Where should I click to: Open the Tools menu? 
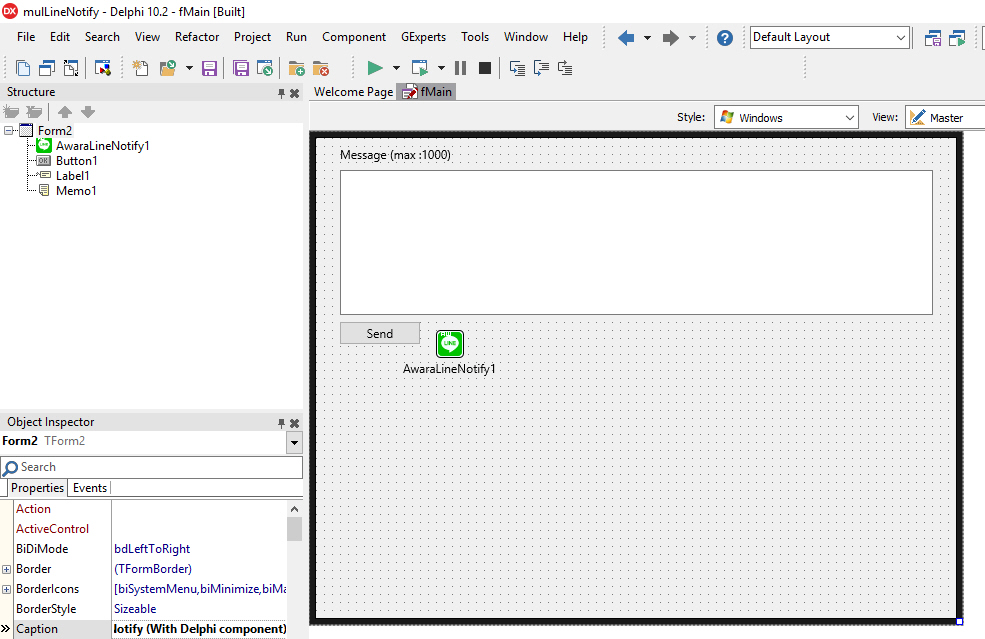[475, 37]
